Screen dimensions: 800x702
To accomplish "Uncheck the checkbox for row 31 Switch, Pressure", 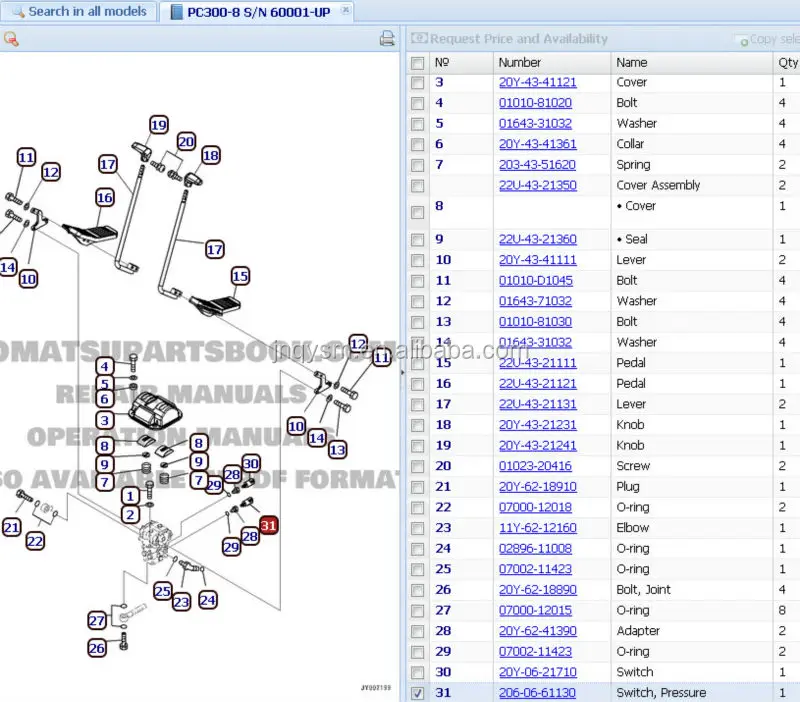I will pyautogui.click(x=418, y=693).
